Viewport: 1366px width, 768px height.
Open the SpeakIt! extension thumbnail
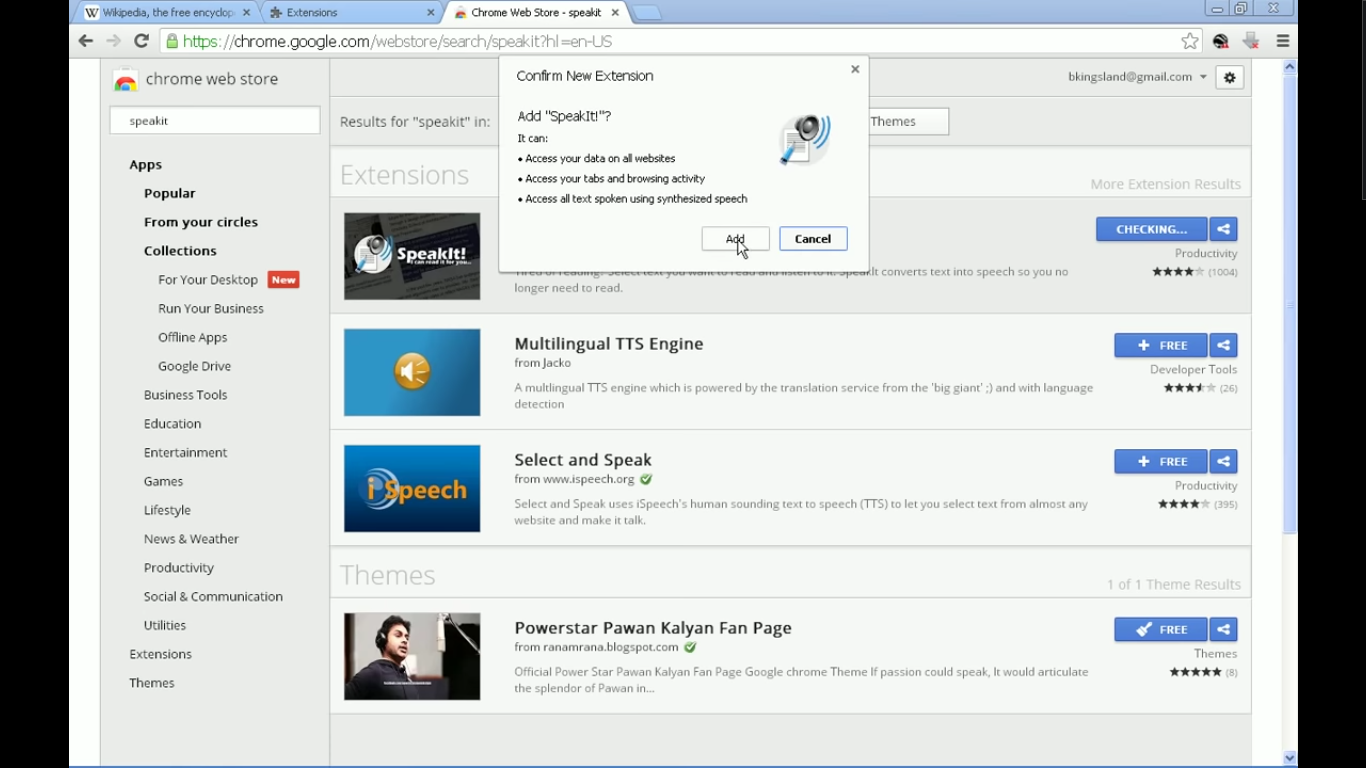pos(412,256)
